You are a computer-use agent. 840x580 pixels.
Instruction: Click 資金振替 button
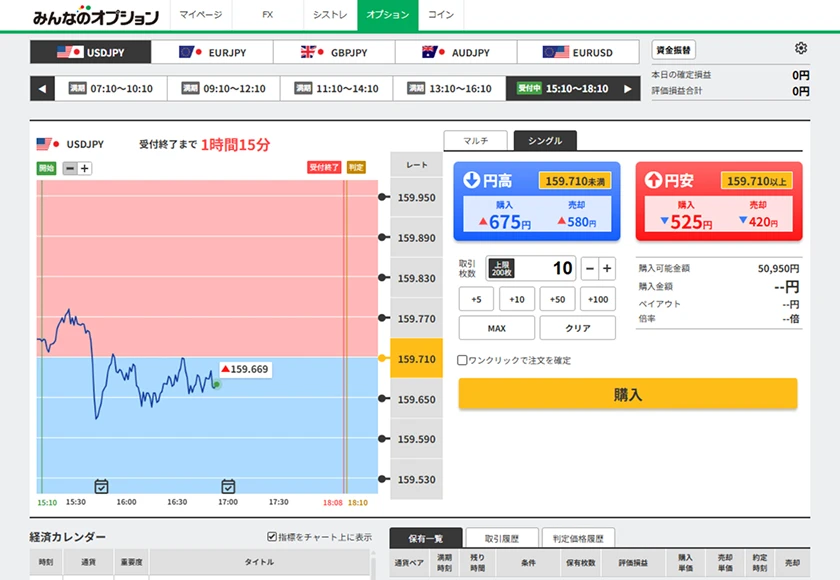(x=673, y=50)
